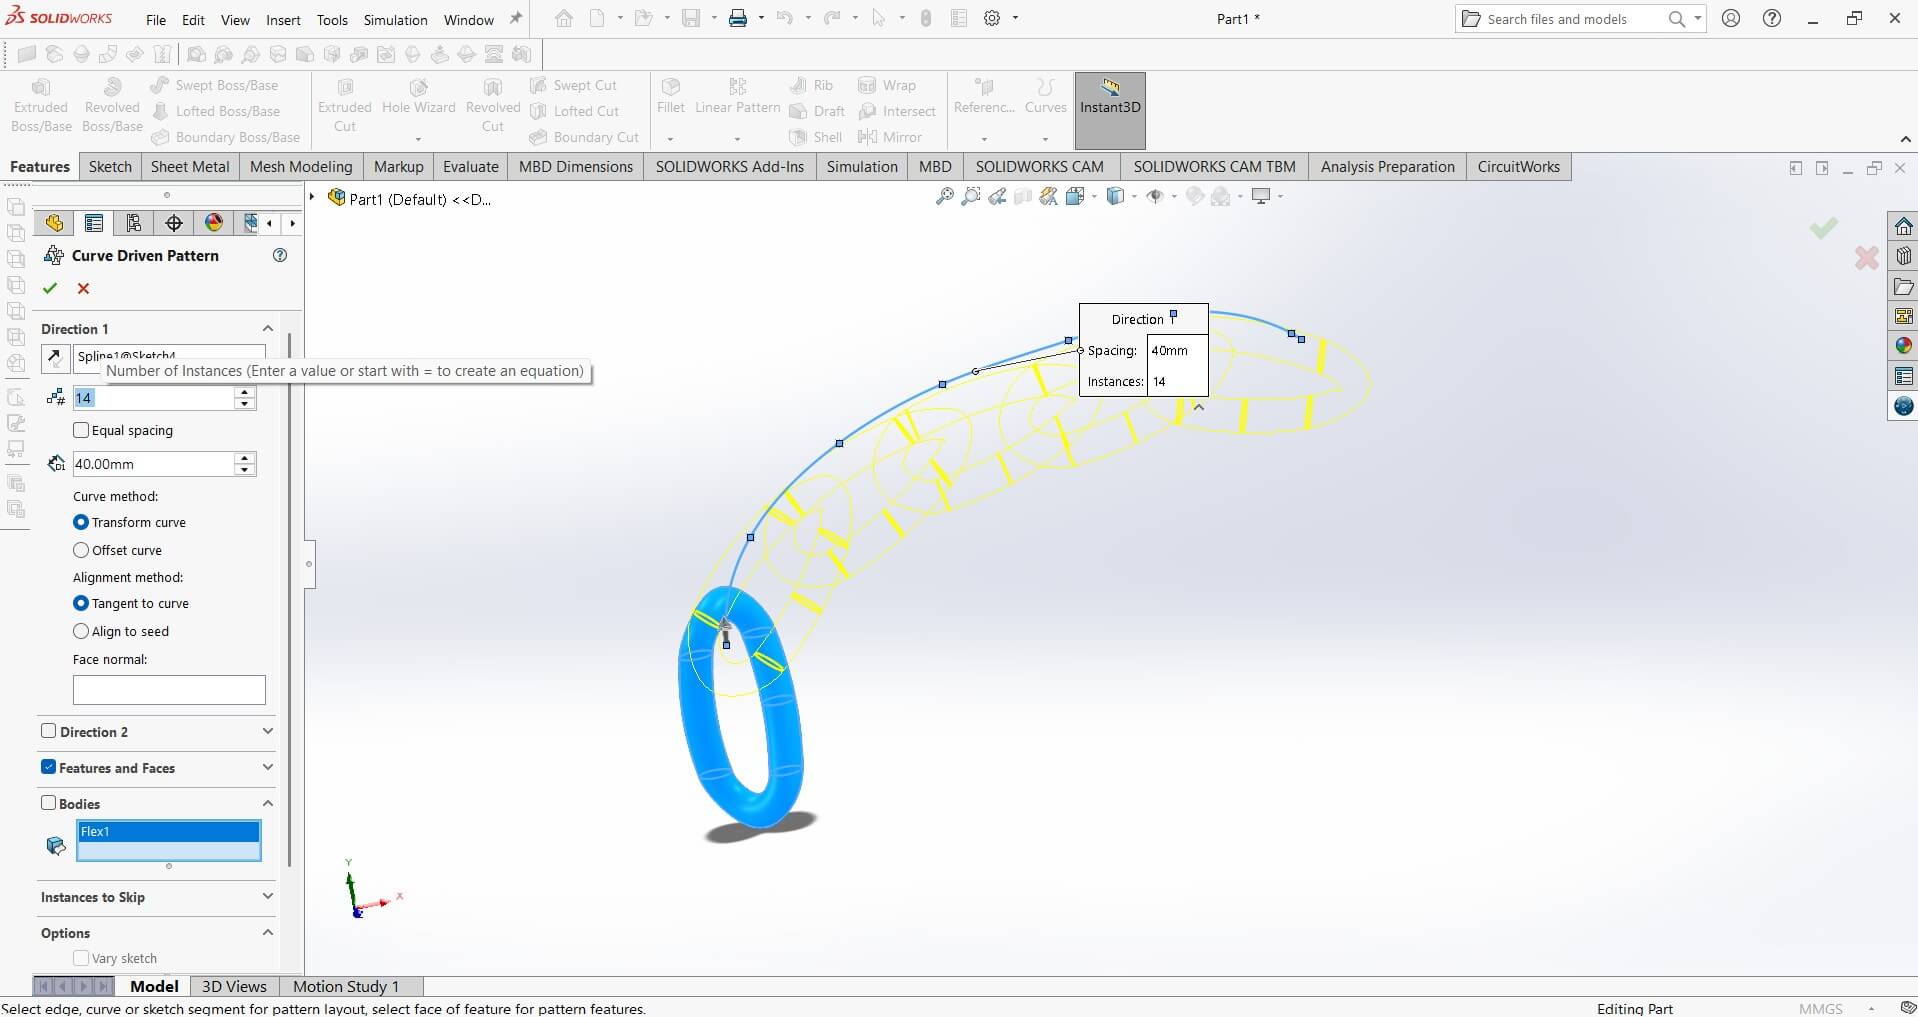Open the FeatureManager design tree tab
The image size is (1918, 1017).
tap(54, 223)
